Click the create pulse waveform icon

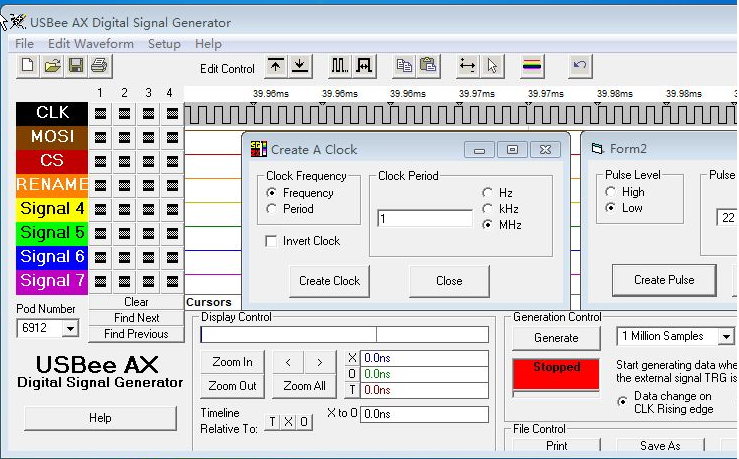pyautogui.click(x=364, y=66)
